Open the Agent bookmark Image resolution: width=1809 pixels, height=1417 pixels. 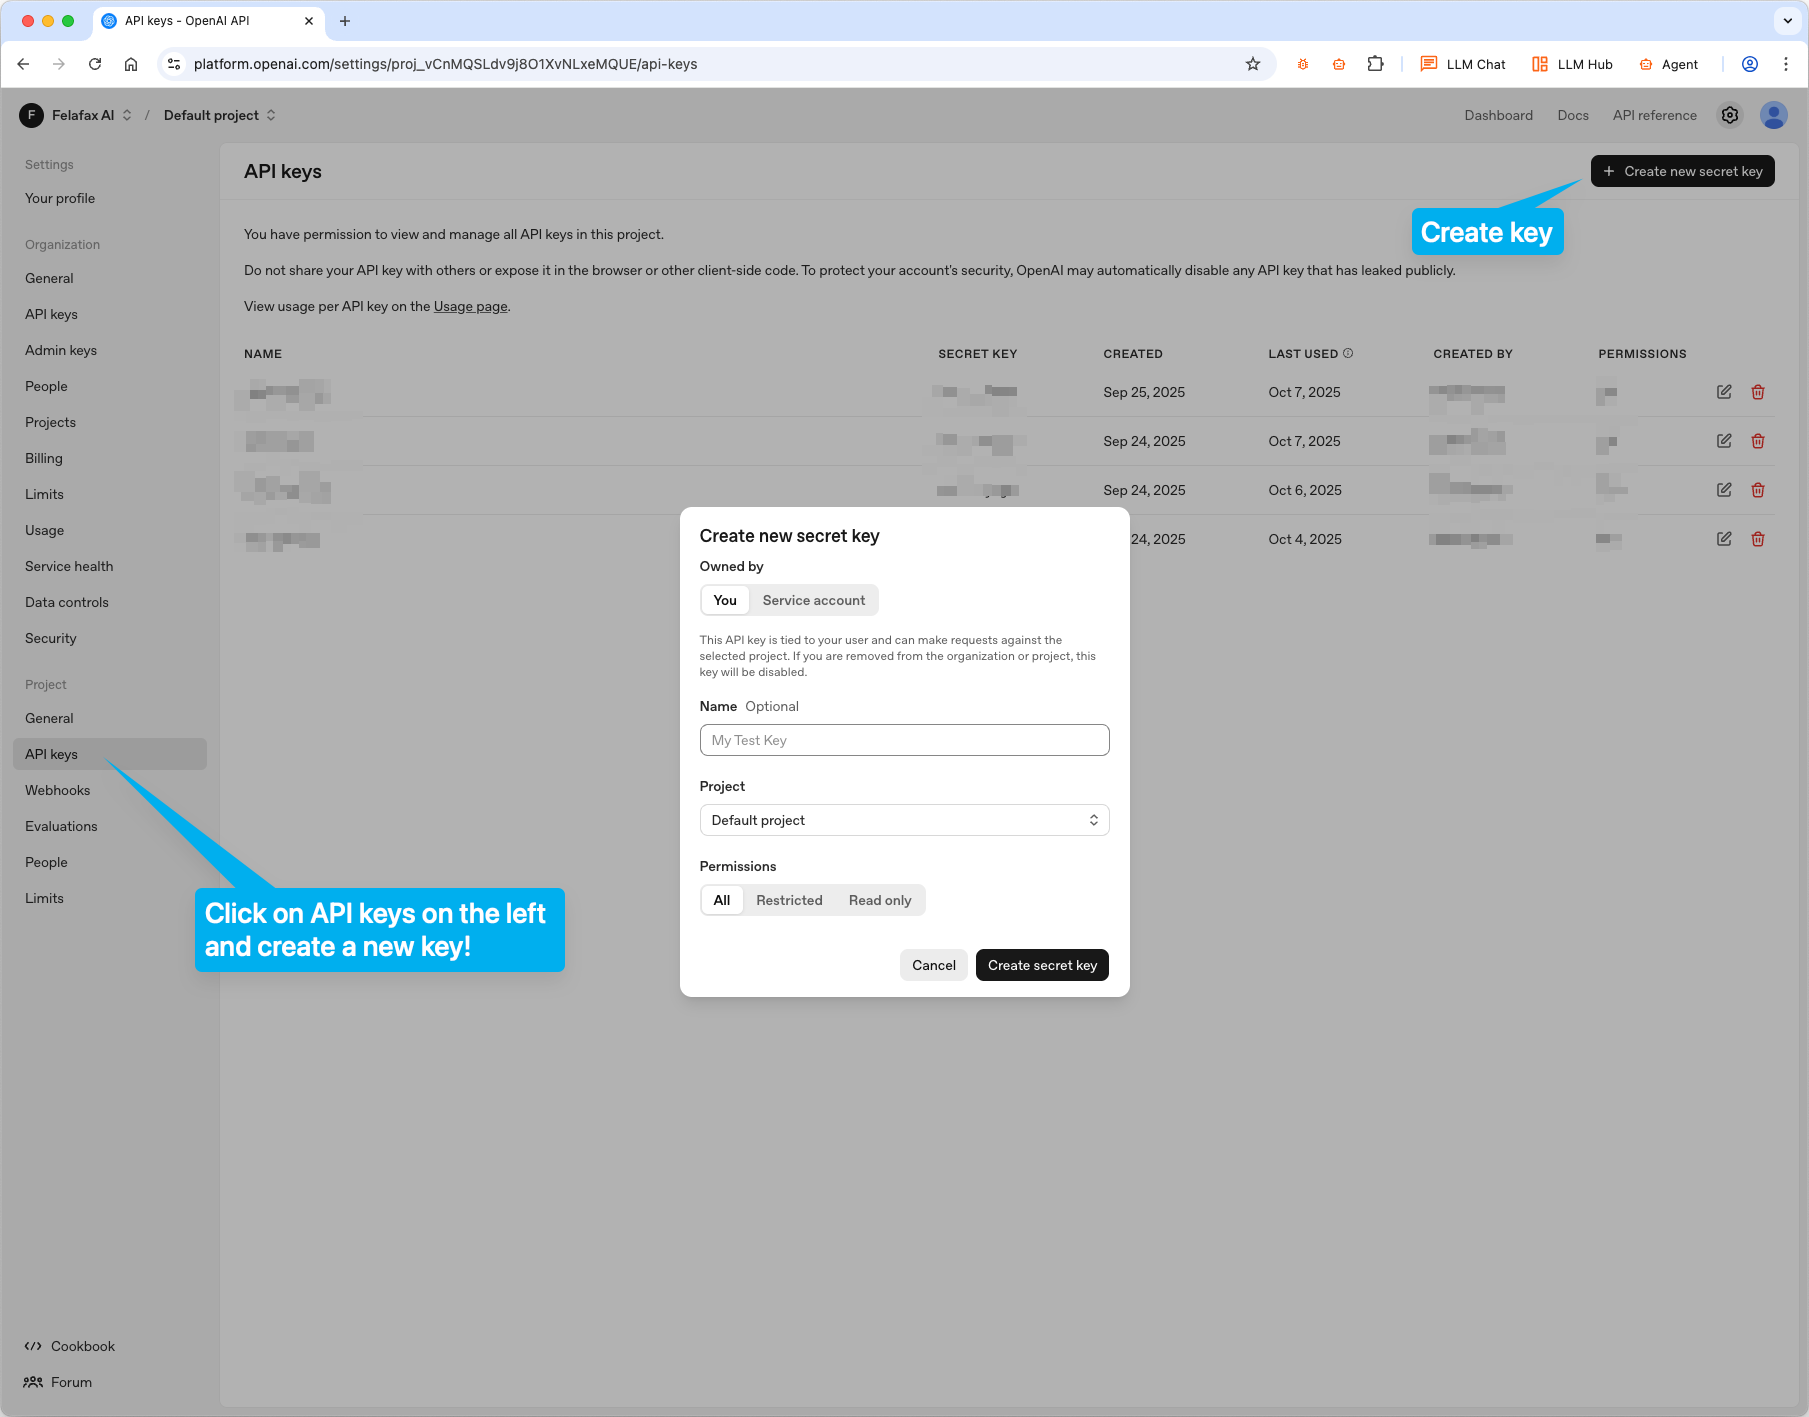click(1668, 64)
